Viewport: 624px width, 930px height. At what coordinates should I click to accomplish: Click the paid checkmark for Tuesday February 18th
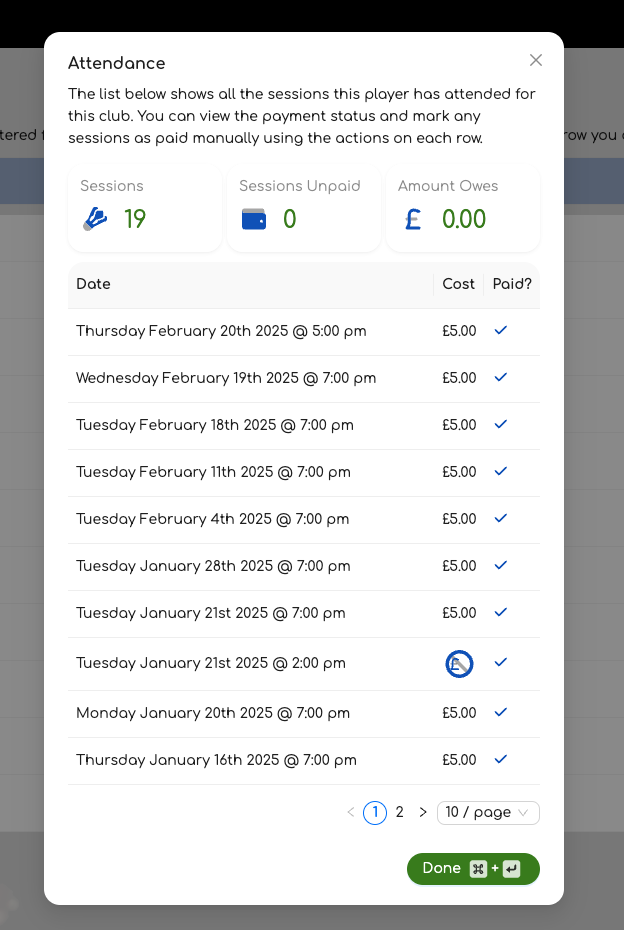click(x=501, y=424)
